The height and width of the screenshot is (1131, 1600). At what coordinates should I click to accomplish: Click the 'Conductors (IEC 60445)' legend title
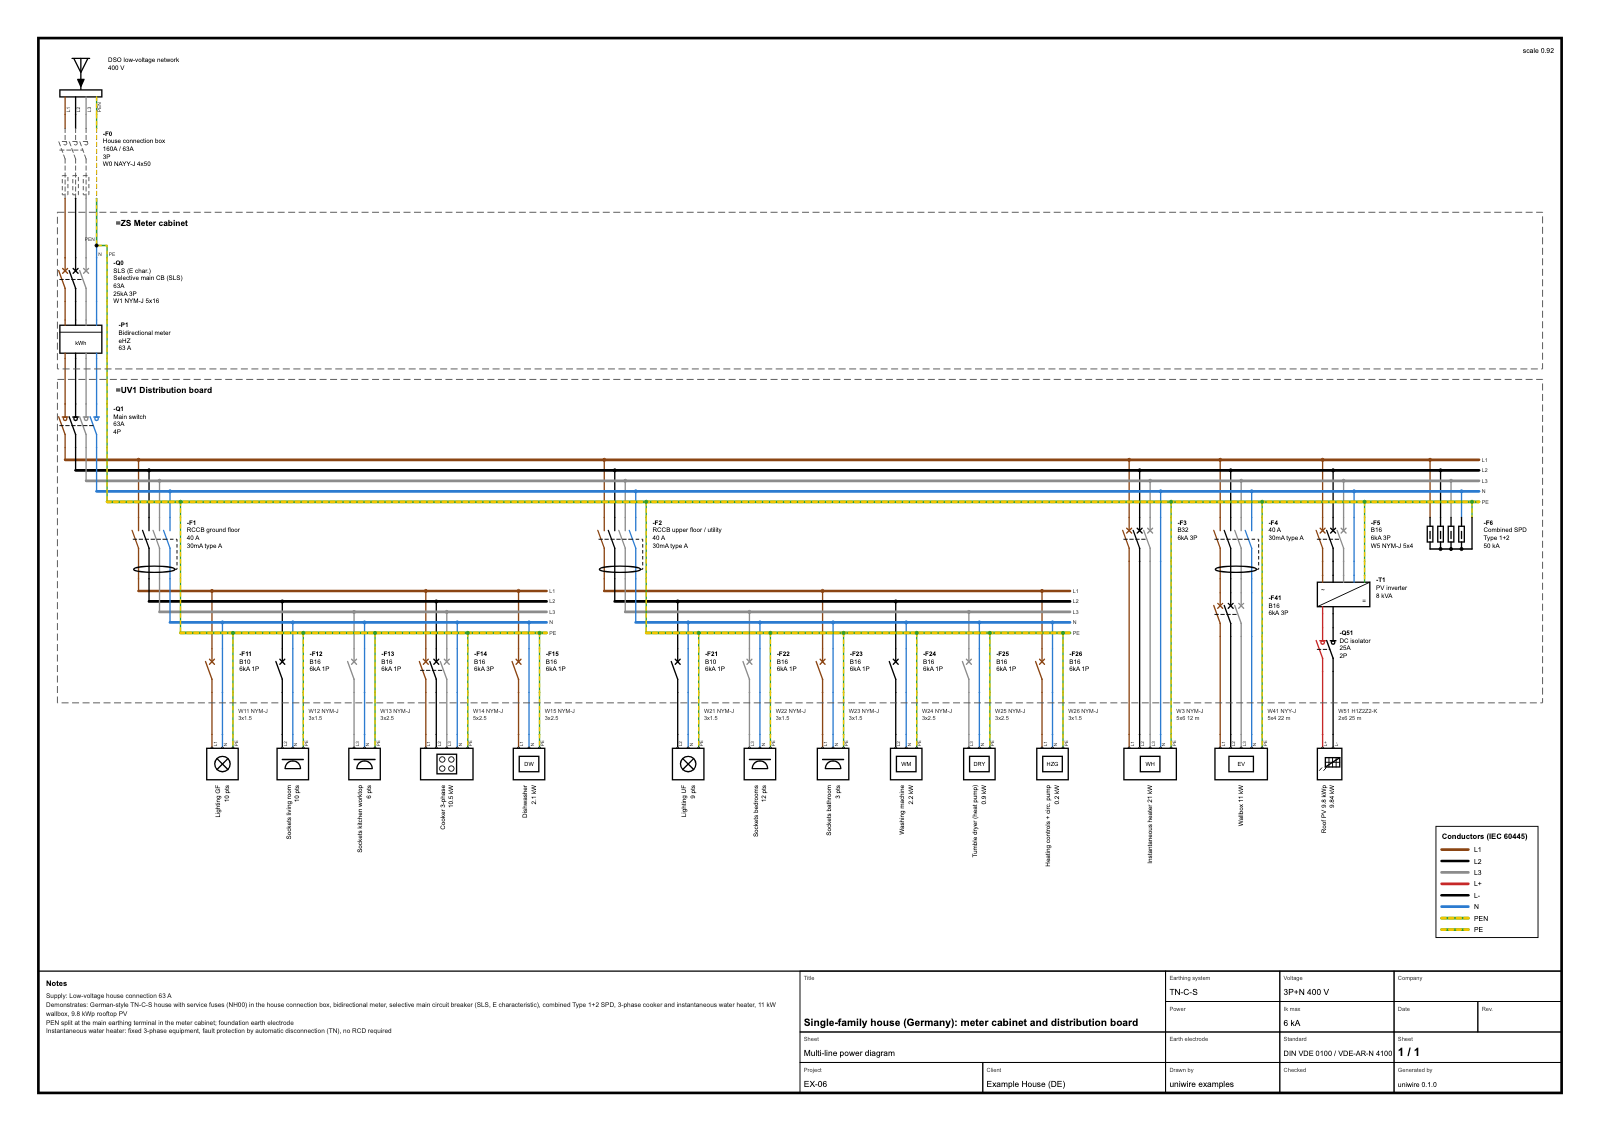pos(1484,836)
